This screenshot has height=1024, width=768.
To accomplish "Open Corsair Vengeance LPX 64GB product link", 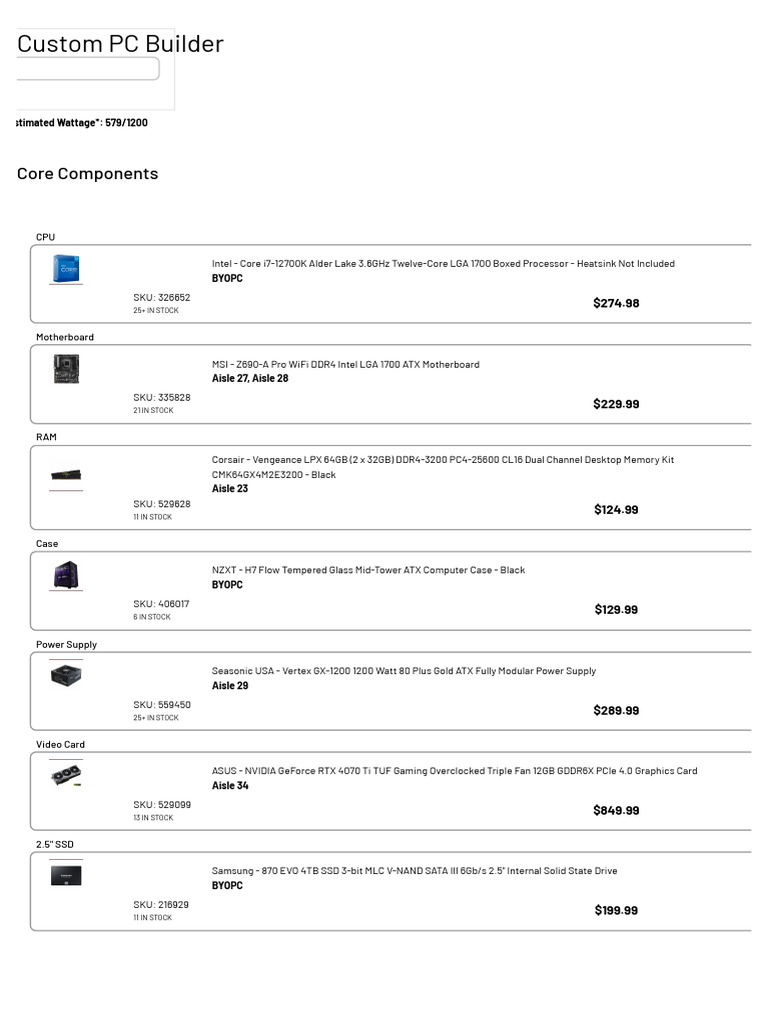I will [x=442, y=460].
